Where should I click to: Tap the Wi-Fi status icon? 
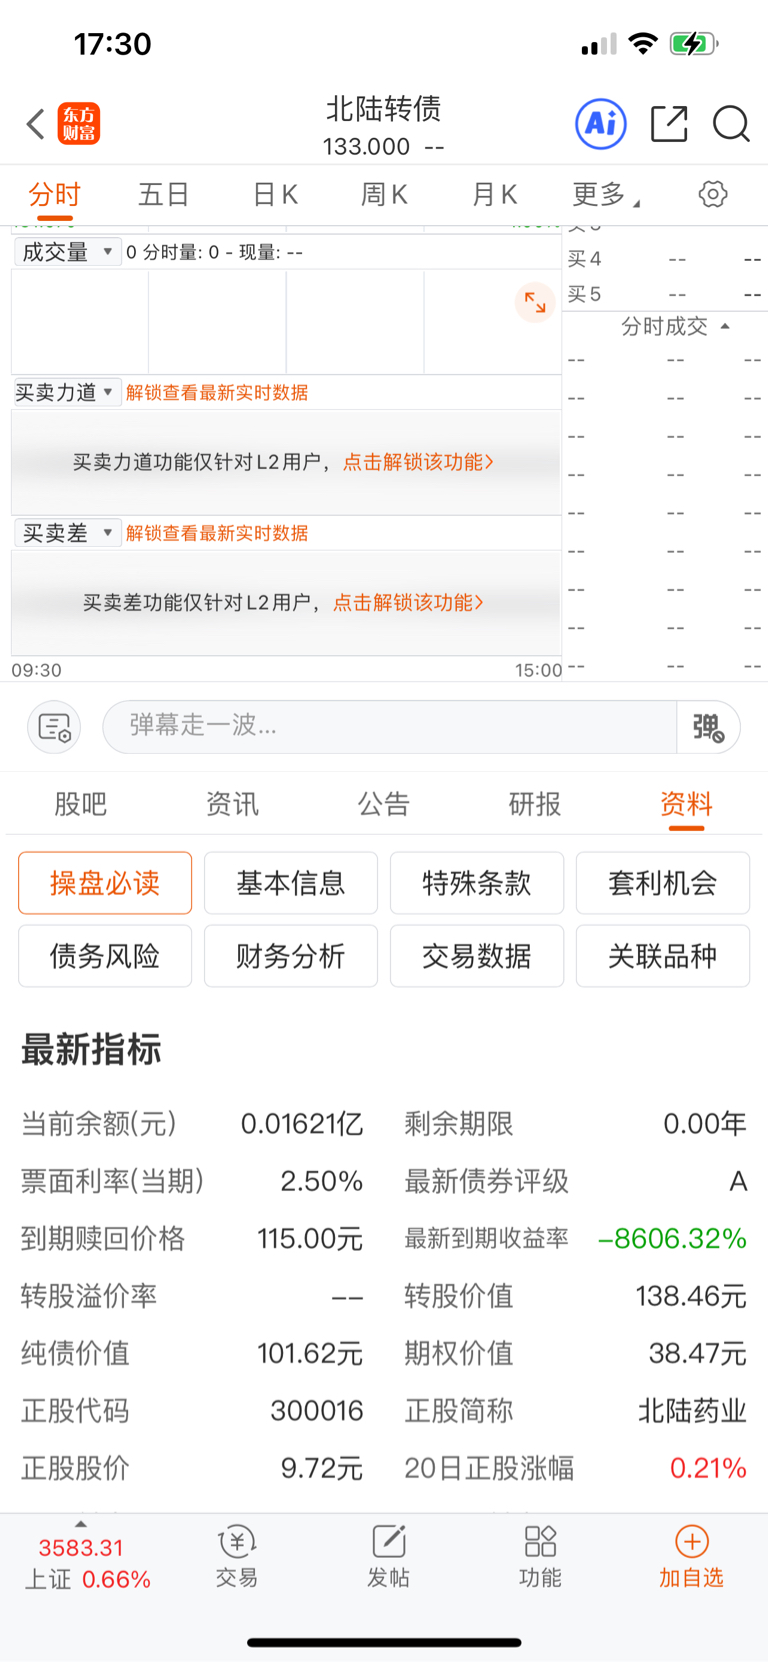[644, 44]
